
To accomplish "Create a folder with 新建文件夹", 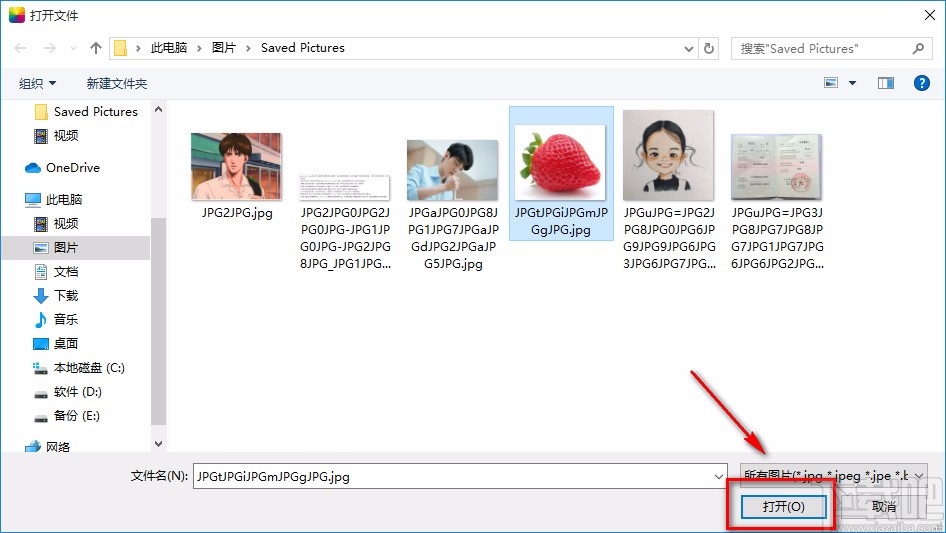I will pyautogui.click(x=116, y=83).
